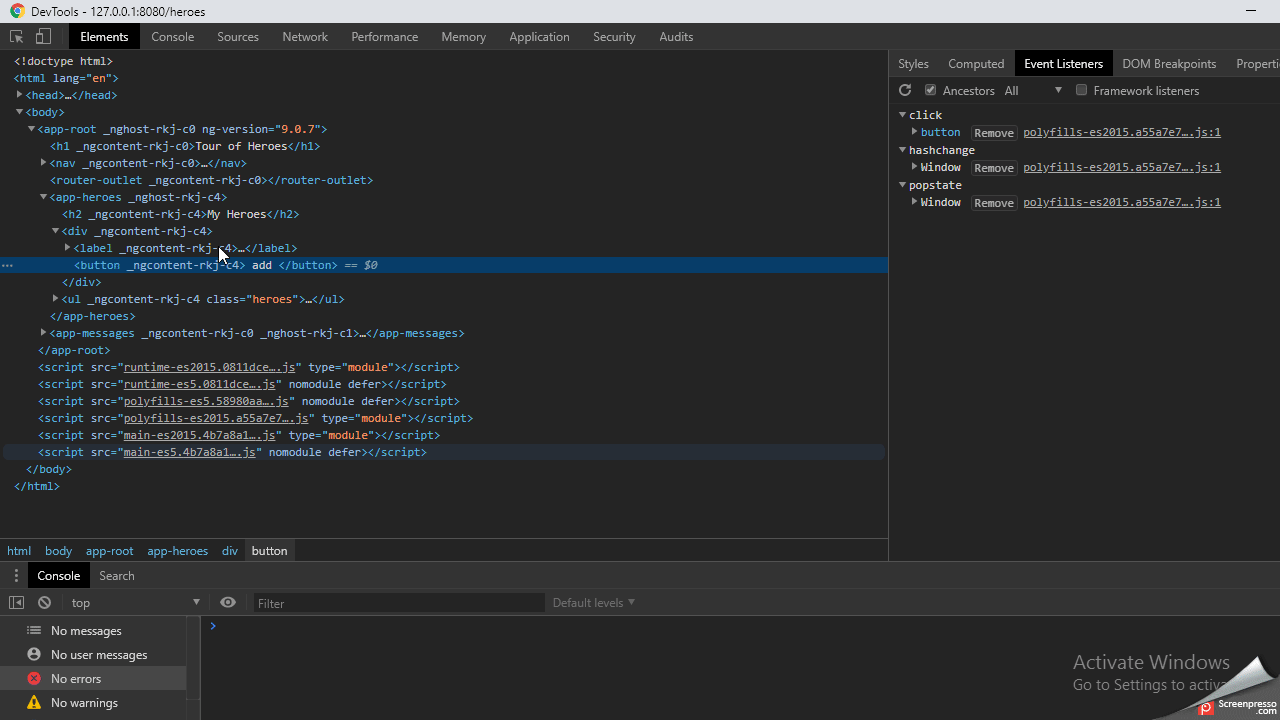1280x720 pixels.
Task: Click the clear console icon
Action: (44, 603)
